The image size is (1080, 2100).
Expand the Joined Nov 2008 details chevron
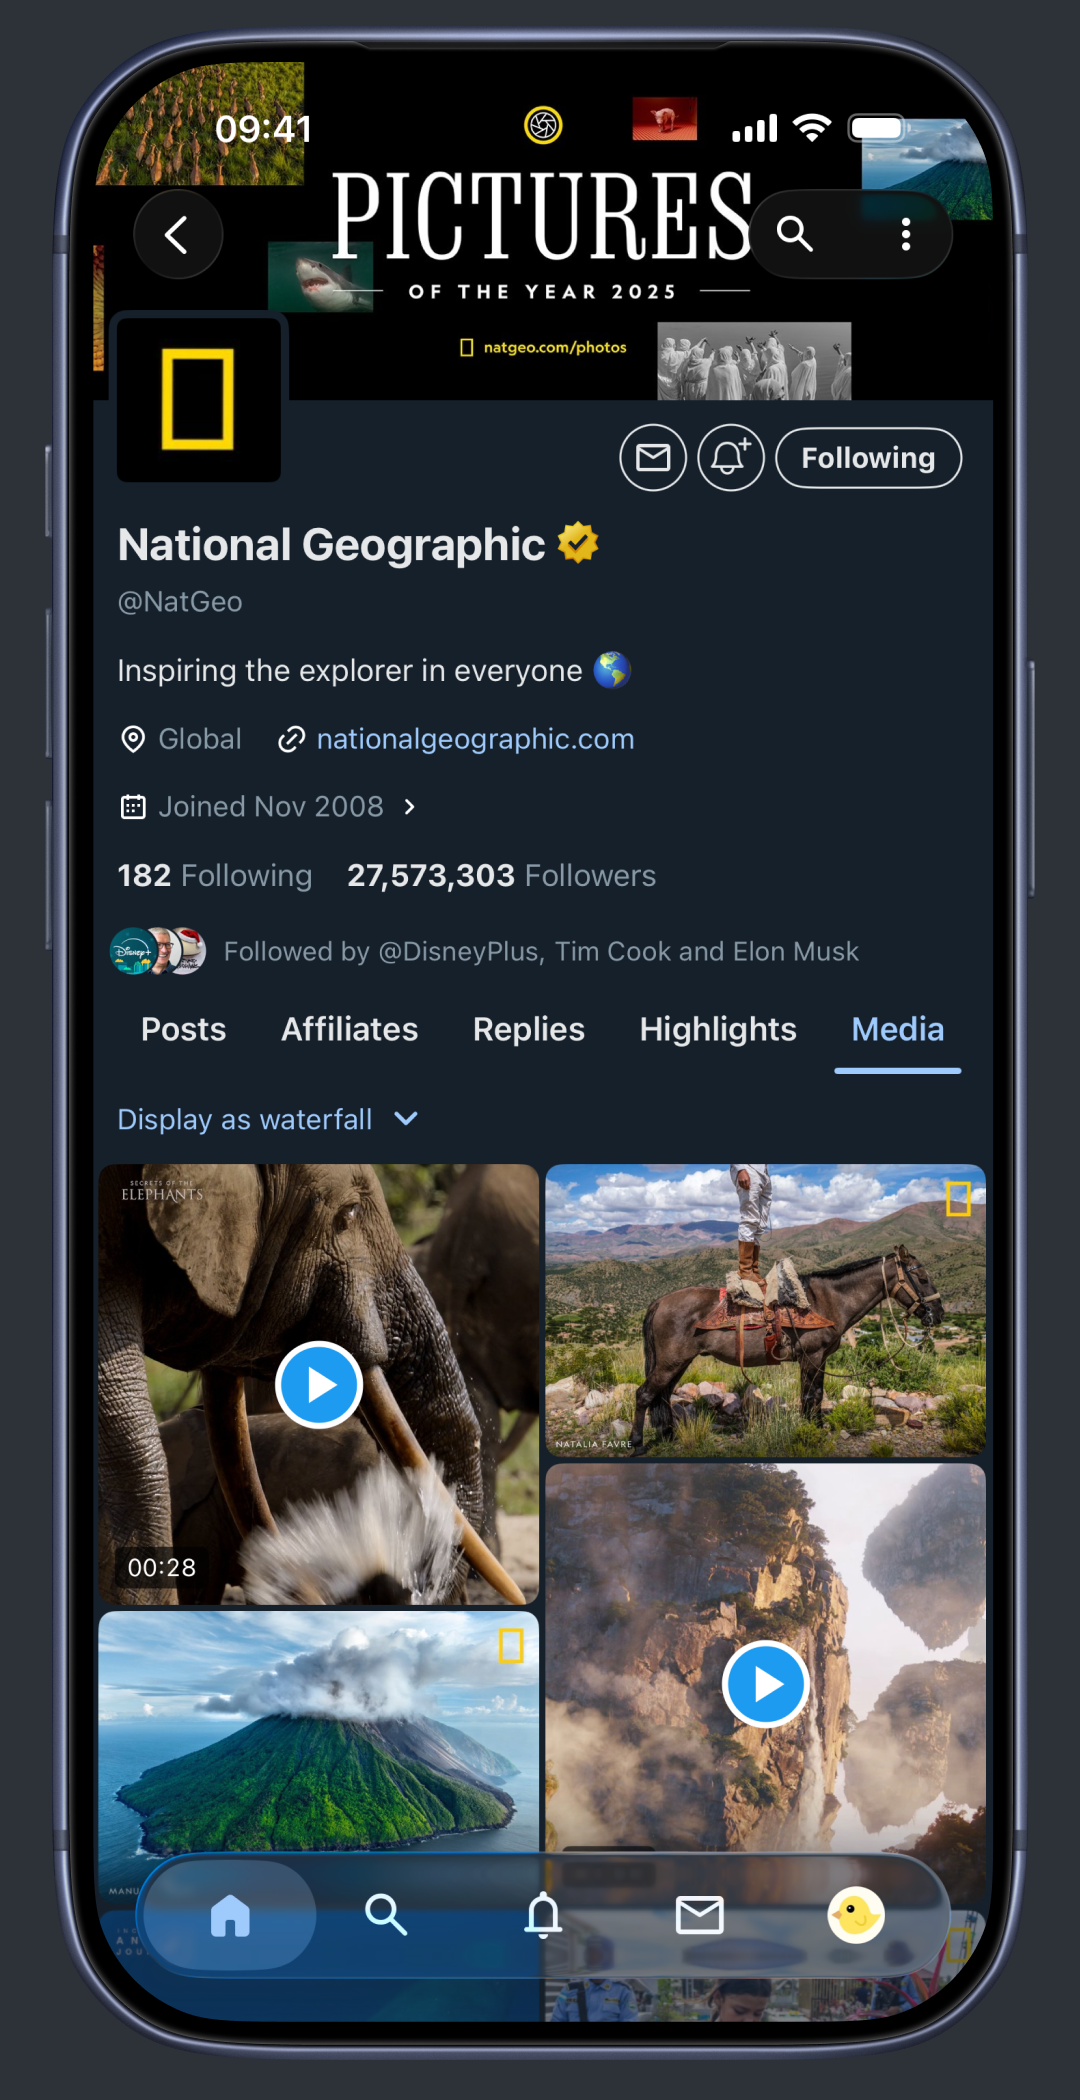410,806
